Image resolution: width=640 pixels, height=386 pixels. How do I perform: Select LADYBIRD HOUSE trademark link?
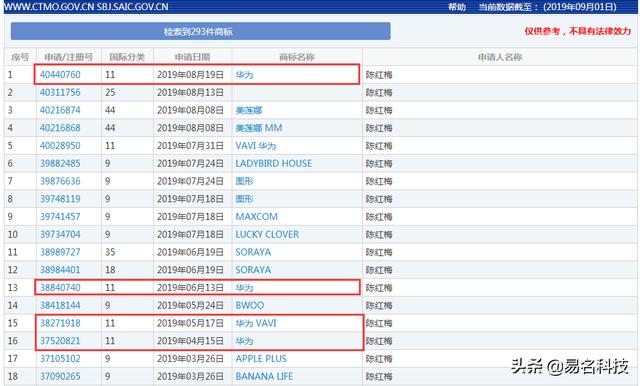273,164
